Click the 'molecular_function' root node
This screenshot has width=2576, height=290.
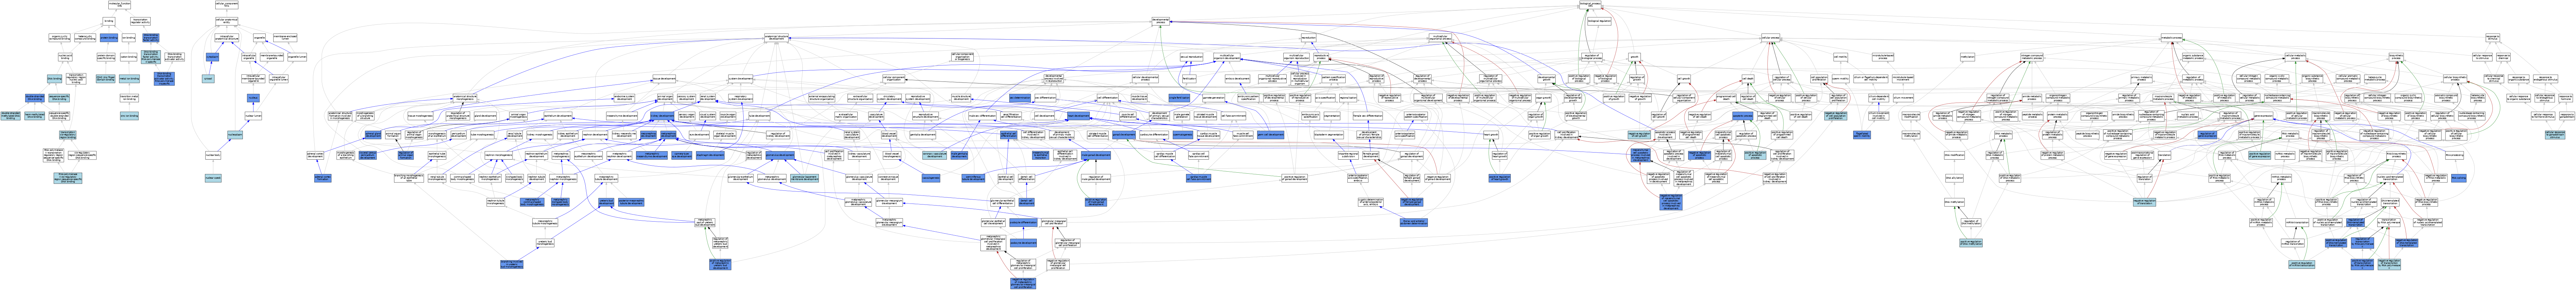[120, 5]
